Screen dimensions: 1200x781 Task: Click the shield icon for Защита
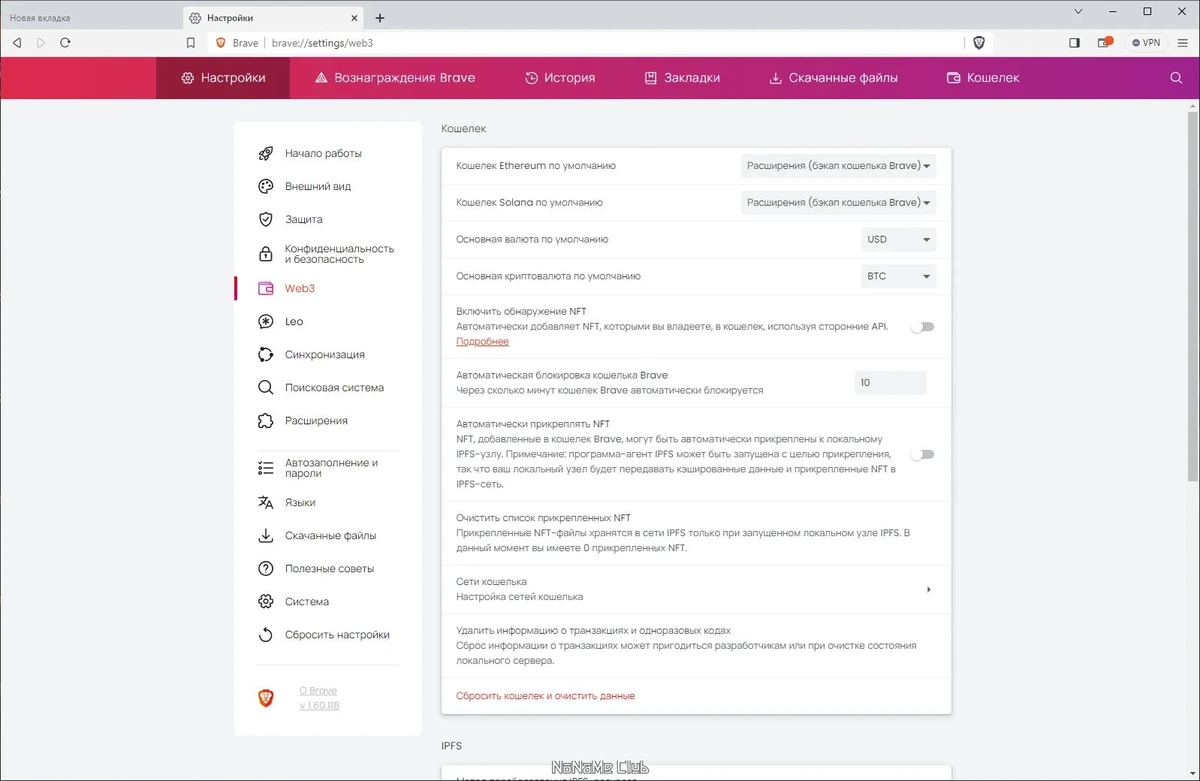(266, 220)
